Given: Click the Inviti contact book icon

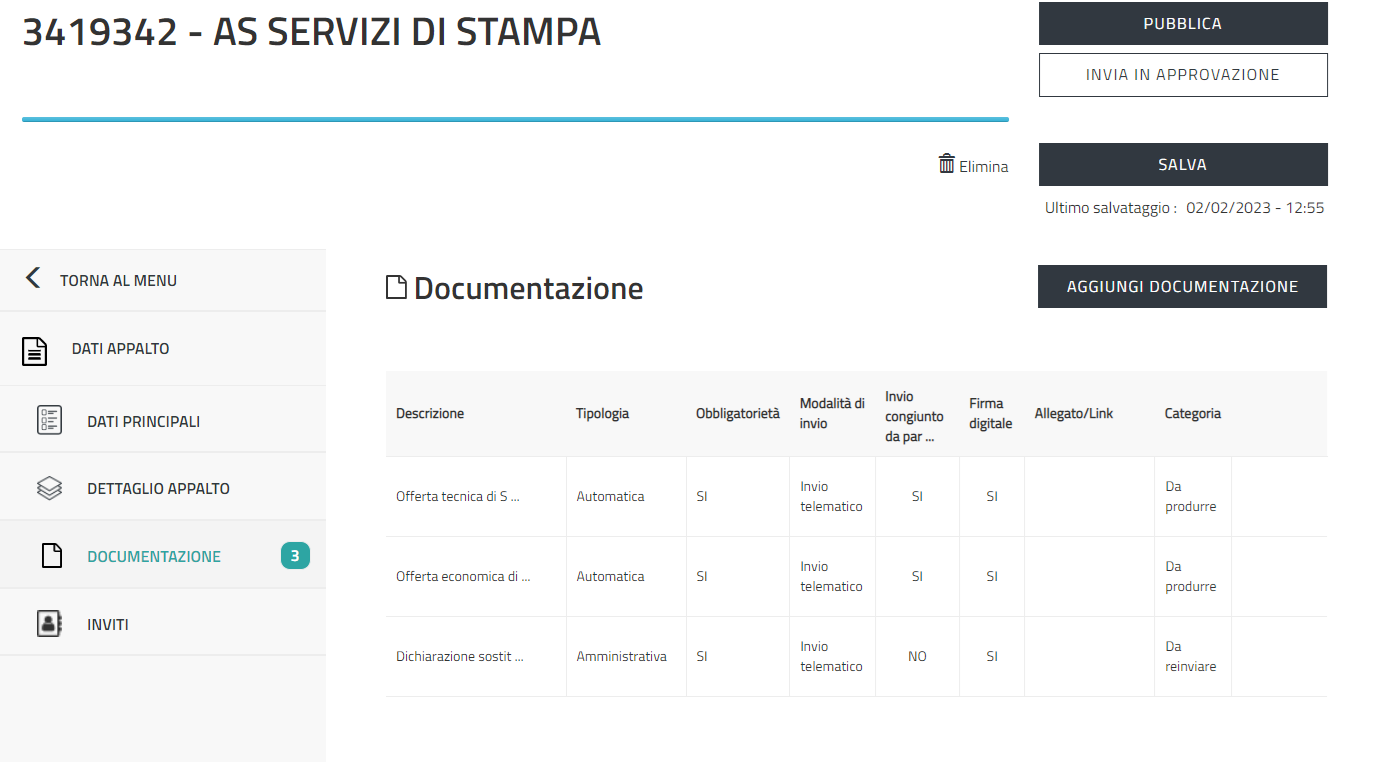Looking at the screenshot, I should point(49,624).
